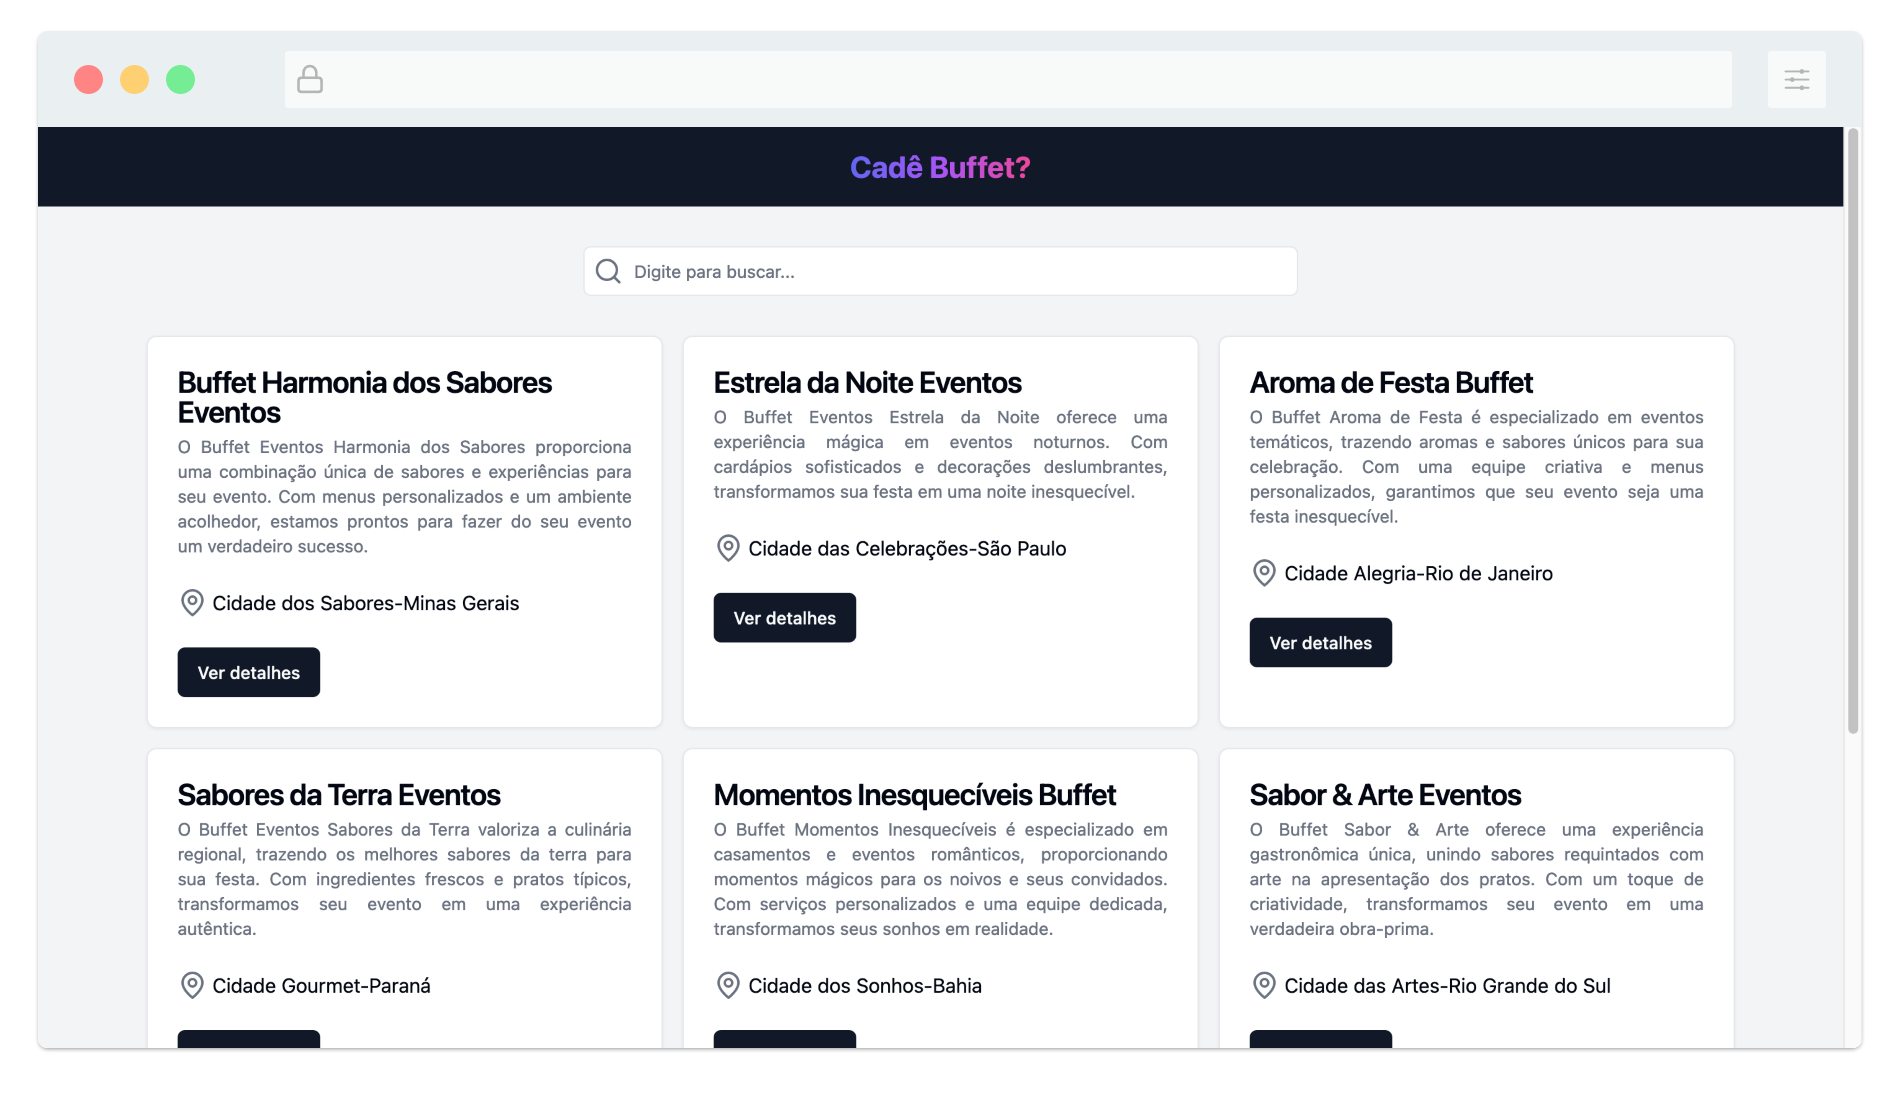1900x1100 pixels.
Task: Open the browser settings sliders icon
Action: pos(1796,79)
